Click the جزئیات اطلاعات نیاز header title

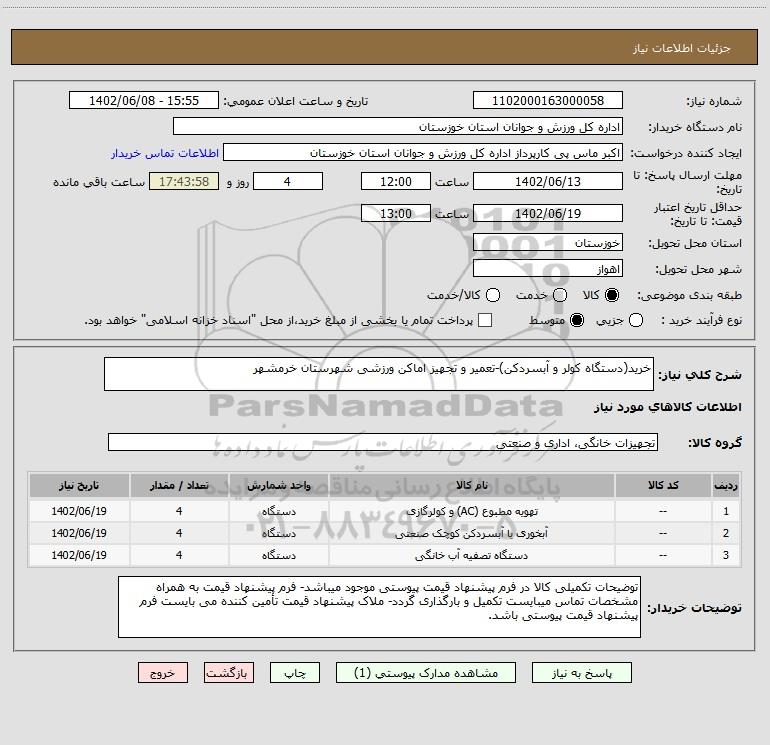click(x=682, y=48)
